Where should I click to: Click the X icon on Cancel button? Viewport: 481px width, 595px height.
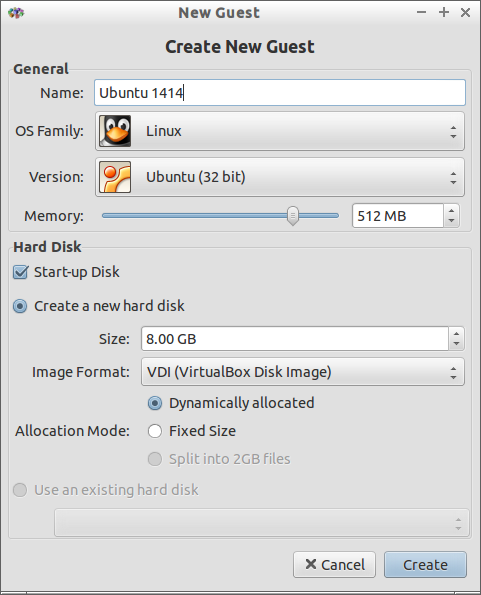pyautogui.click(x=311, y=564)
